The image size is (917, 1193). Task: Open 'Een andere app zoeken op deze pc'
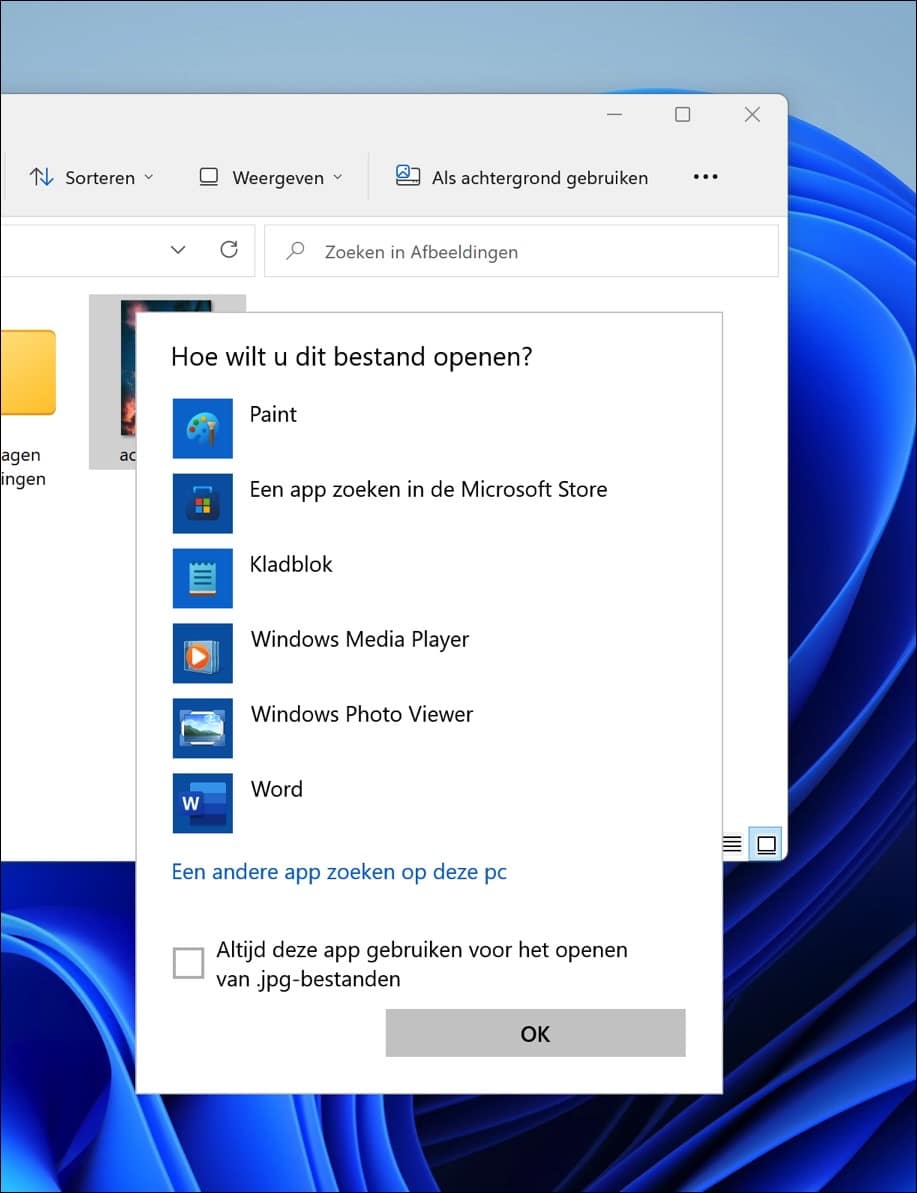tap(339, 872)
